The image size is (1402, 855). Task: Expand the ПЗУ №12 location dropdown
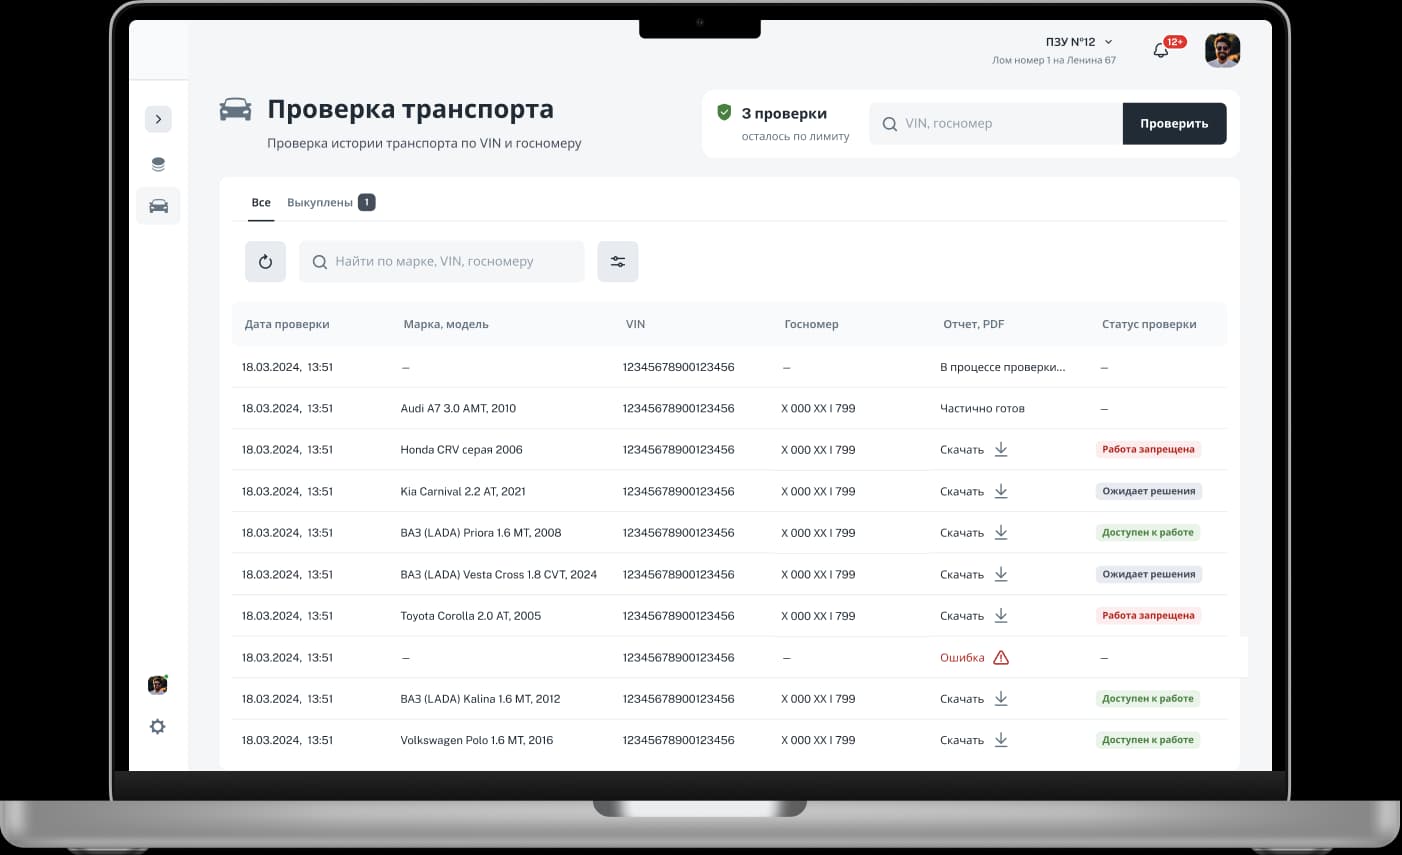[1079, 42]
